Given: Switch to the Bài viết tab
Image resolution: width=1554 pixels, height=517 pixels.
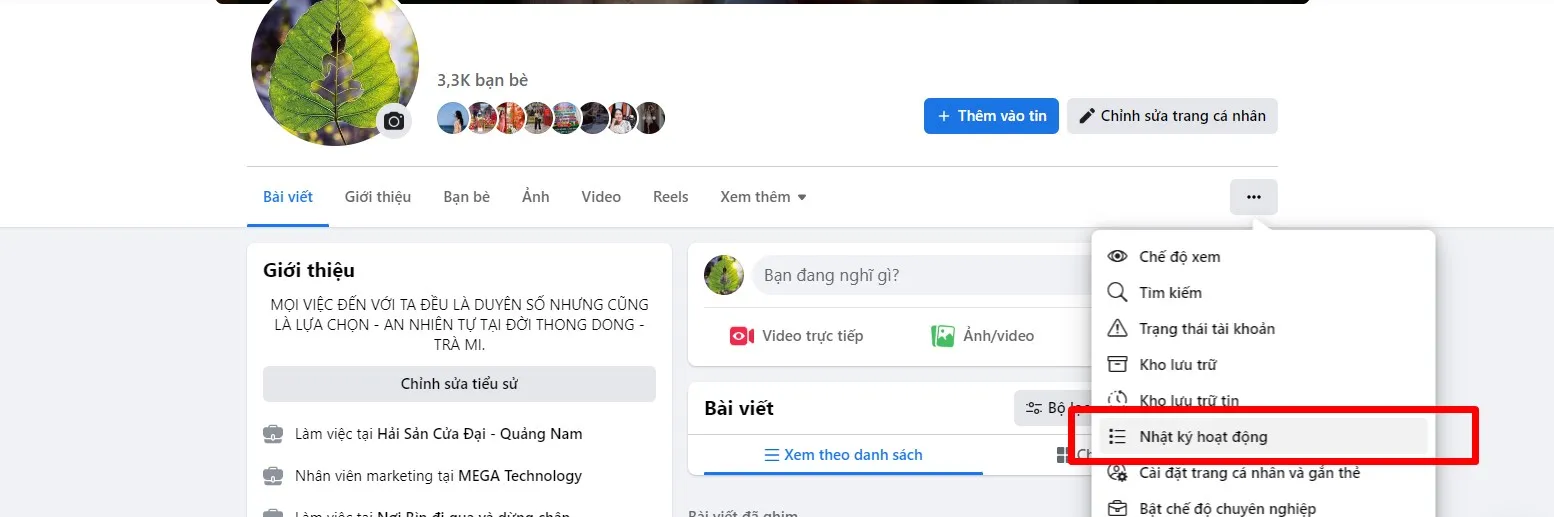Looking at the screenshot, I should point(288,197).
